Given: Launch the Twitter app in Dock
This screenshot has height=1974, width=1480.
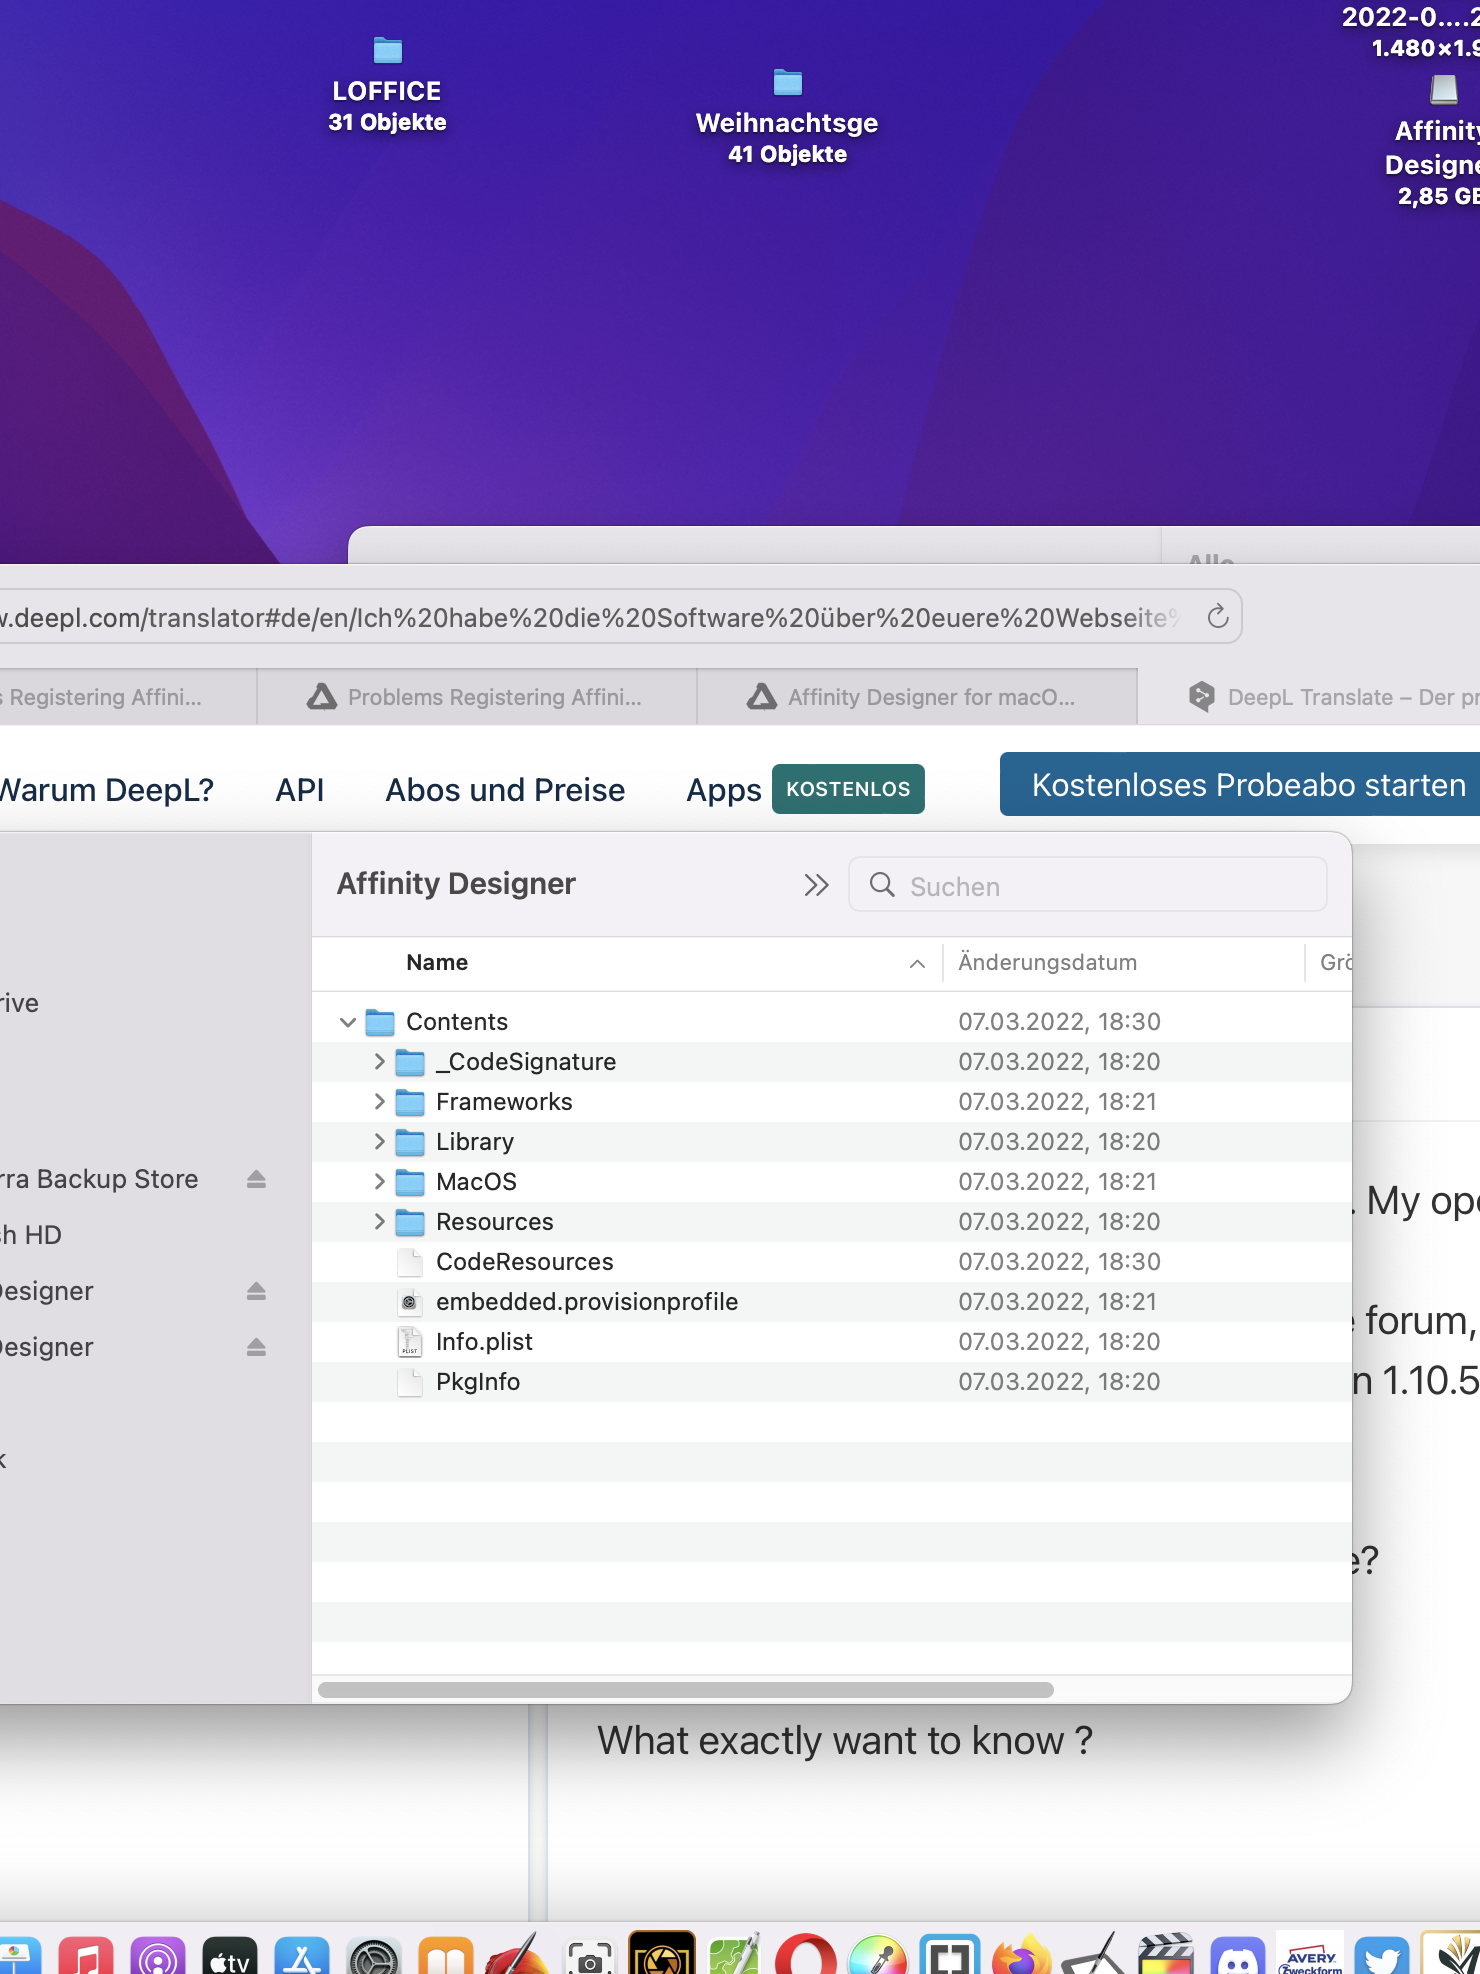Looking at the screenshot, I should click(x=1382, y=1956).
